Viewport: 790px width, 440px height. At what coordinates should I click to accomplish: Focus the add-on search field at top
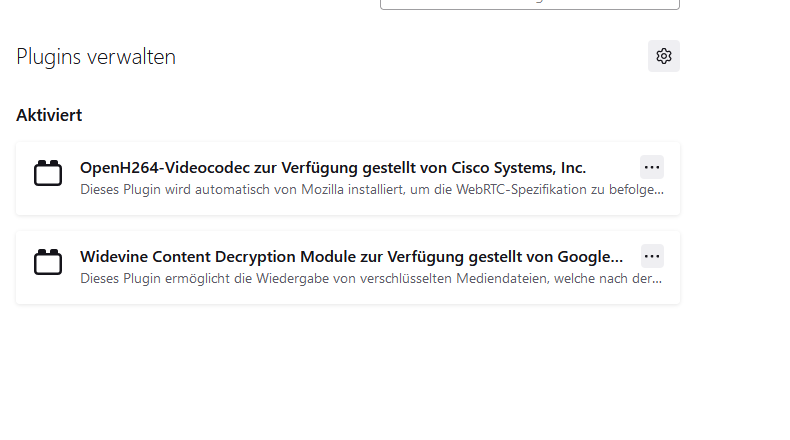529,3
